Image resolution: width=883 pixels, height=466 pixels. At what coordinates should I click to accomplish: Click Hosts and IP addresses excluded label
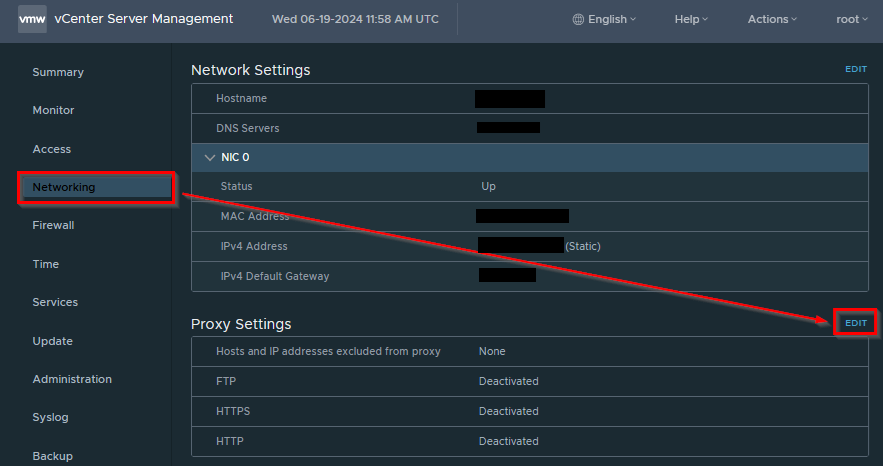(x=328, y=351)
